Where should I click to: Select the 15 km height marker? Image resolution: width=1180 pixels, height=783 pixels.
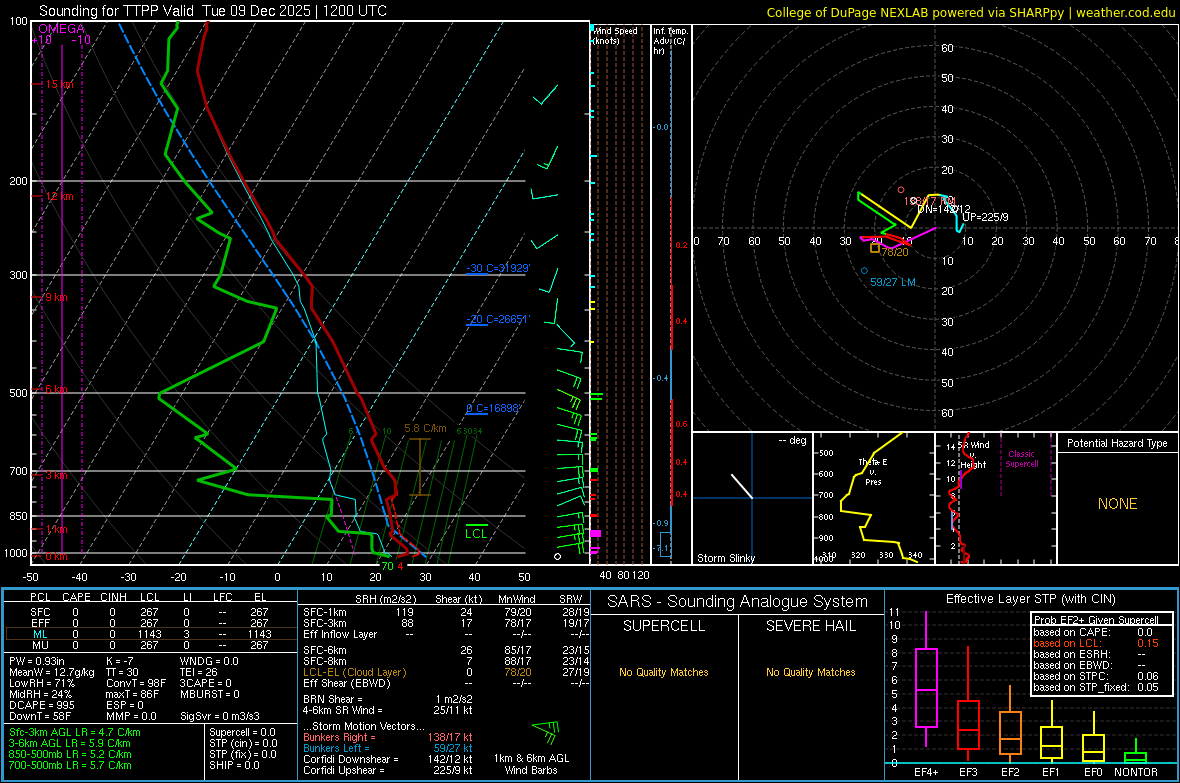click(59, 84)
